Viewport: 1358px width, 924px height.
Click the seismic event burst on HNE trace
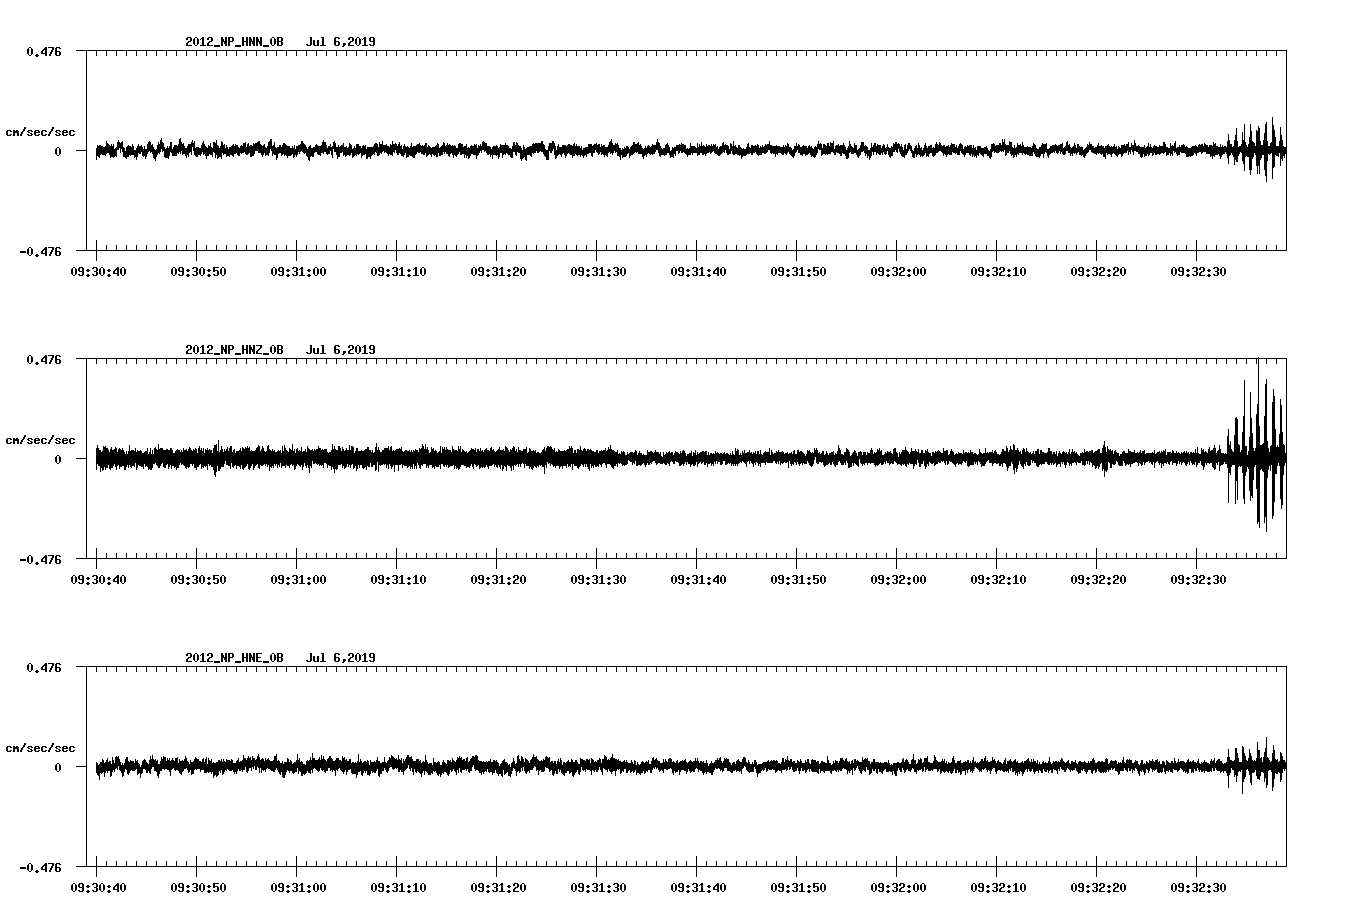coord(1258,766)
